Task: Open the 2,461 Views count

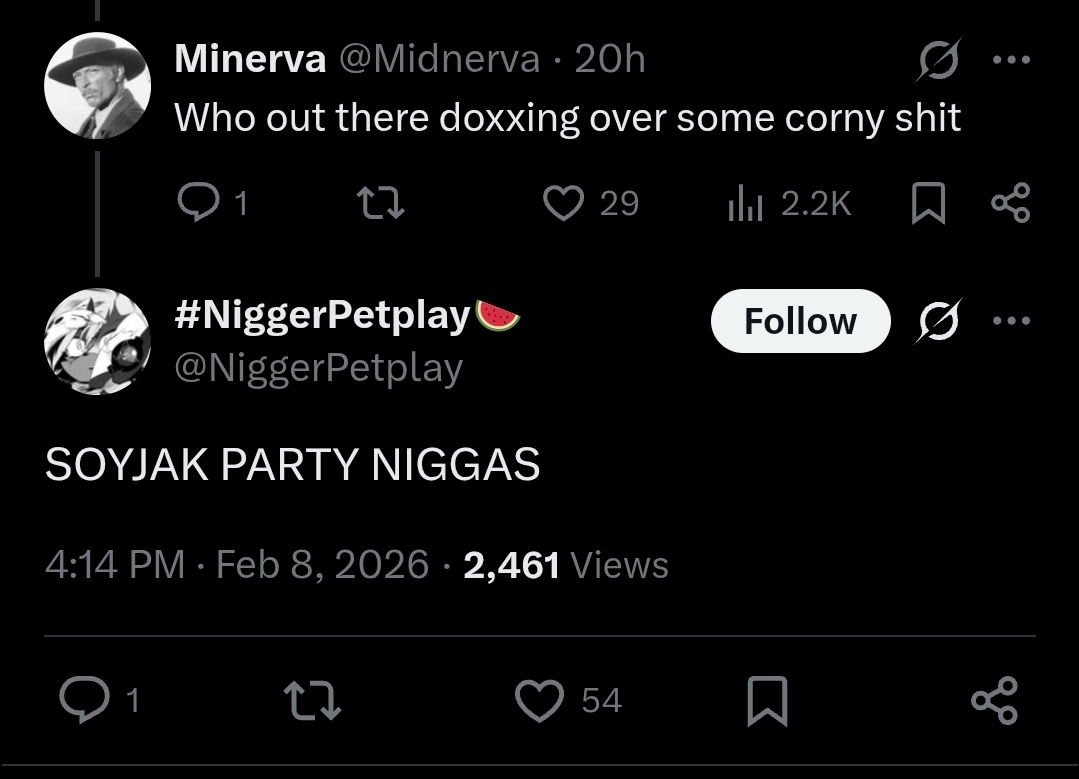Action: [566, 565]
